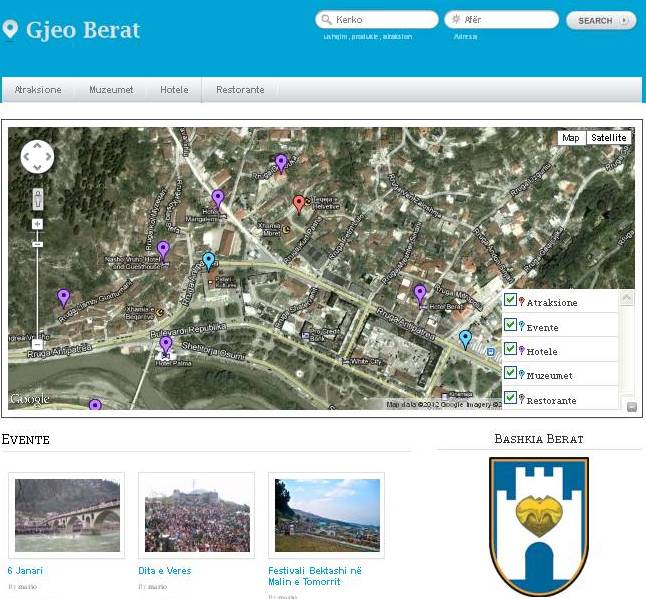
Task: Zoom out with the map minus button
Action: [x=37, y=243]
